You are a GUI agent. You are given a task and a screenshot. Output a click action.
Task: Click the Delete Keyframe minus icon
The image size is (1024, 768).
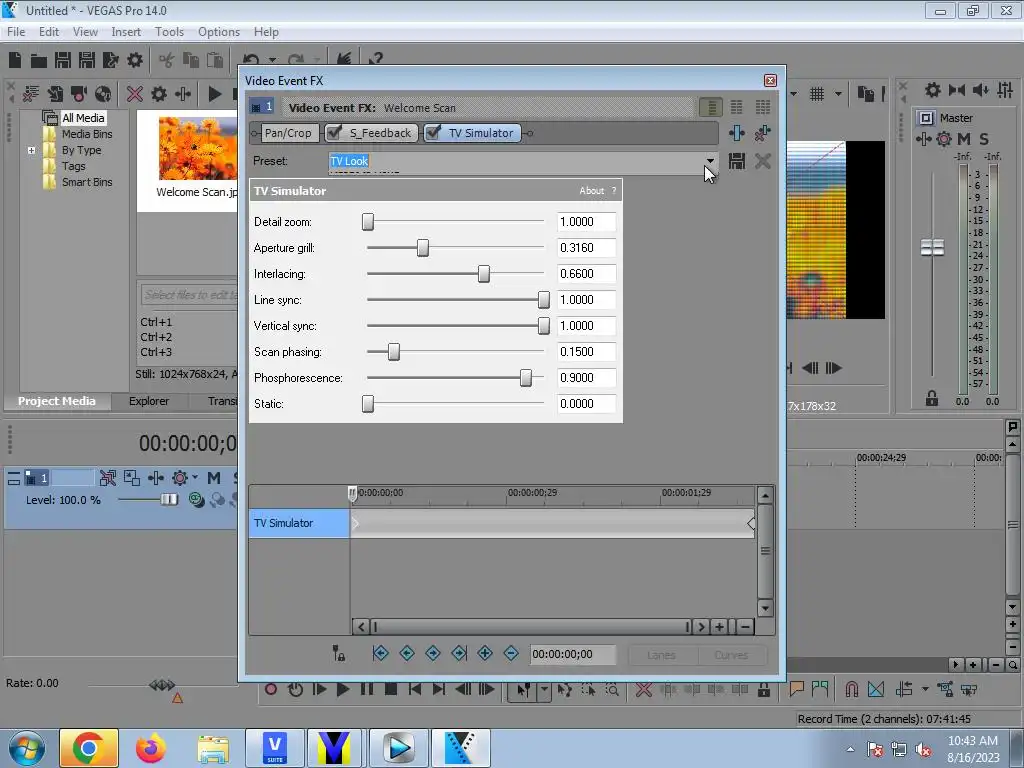(511, 653)
